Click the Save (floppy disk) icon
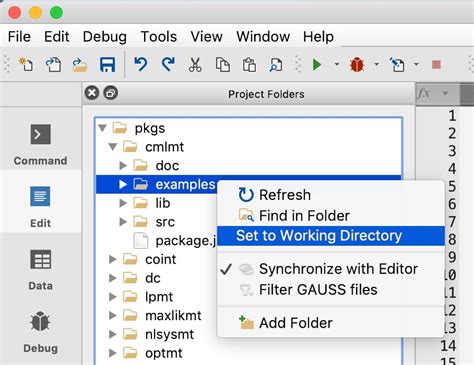Image resolution: width=474 pixels, height=365 pixels. coord(107,64)
